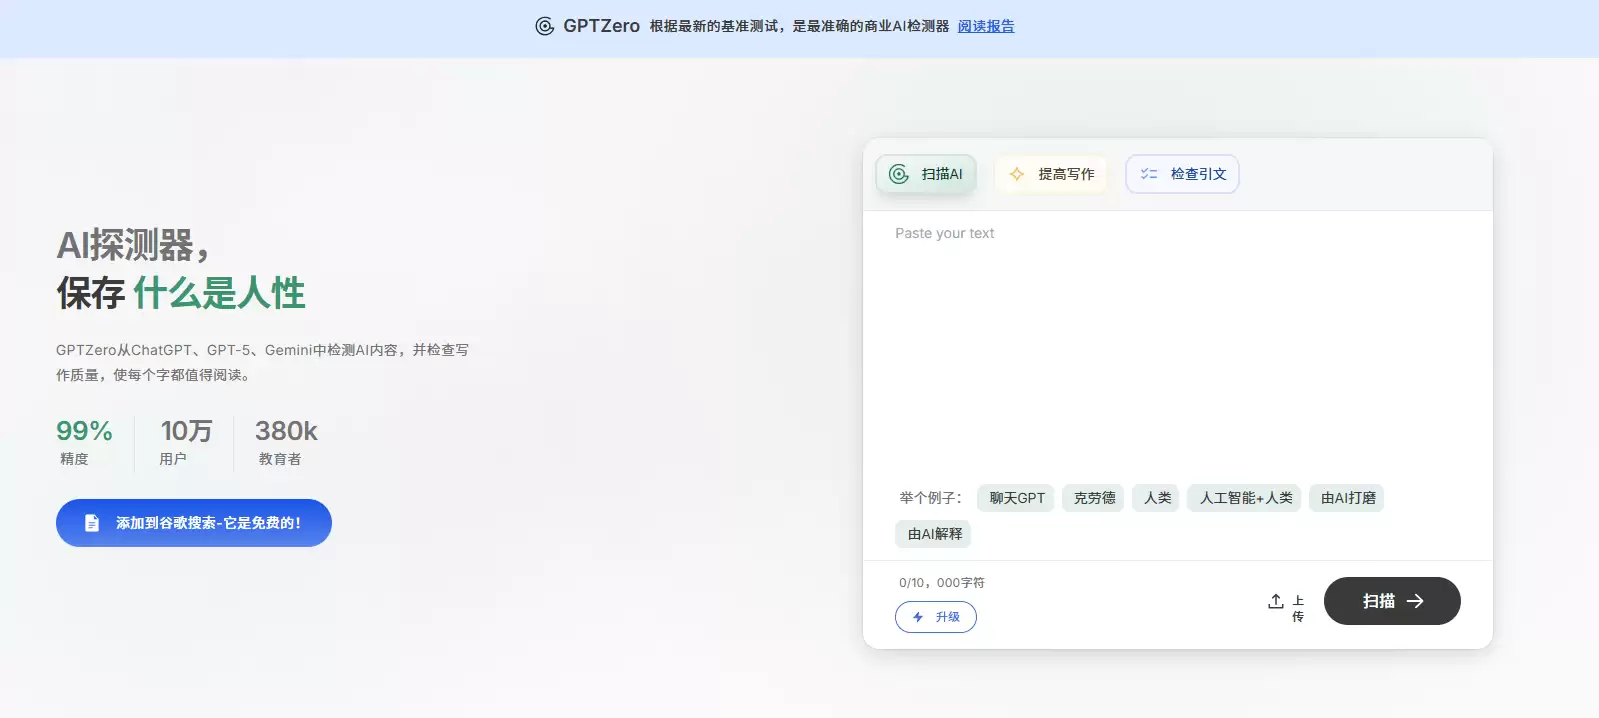Pick the 由AI解释 example chip
The width and height of the screenshot is (1599, 718).
933,534
